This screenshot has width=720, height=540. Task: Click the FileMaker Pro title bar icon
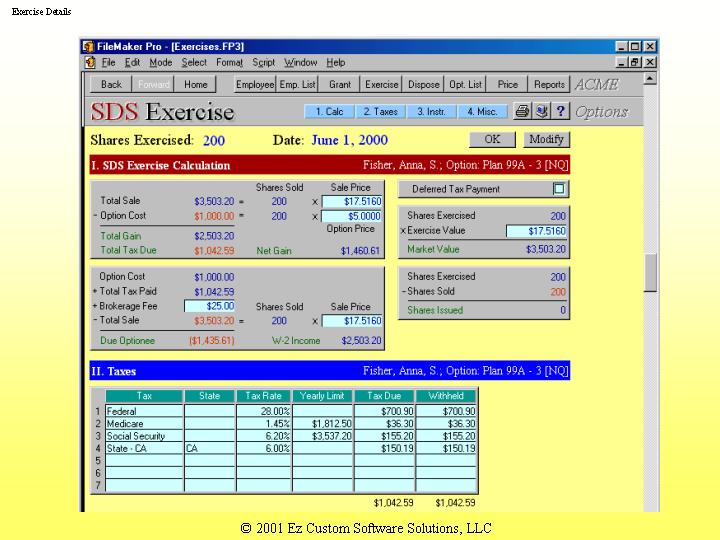pyautogui.click(x=88, y=46)
